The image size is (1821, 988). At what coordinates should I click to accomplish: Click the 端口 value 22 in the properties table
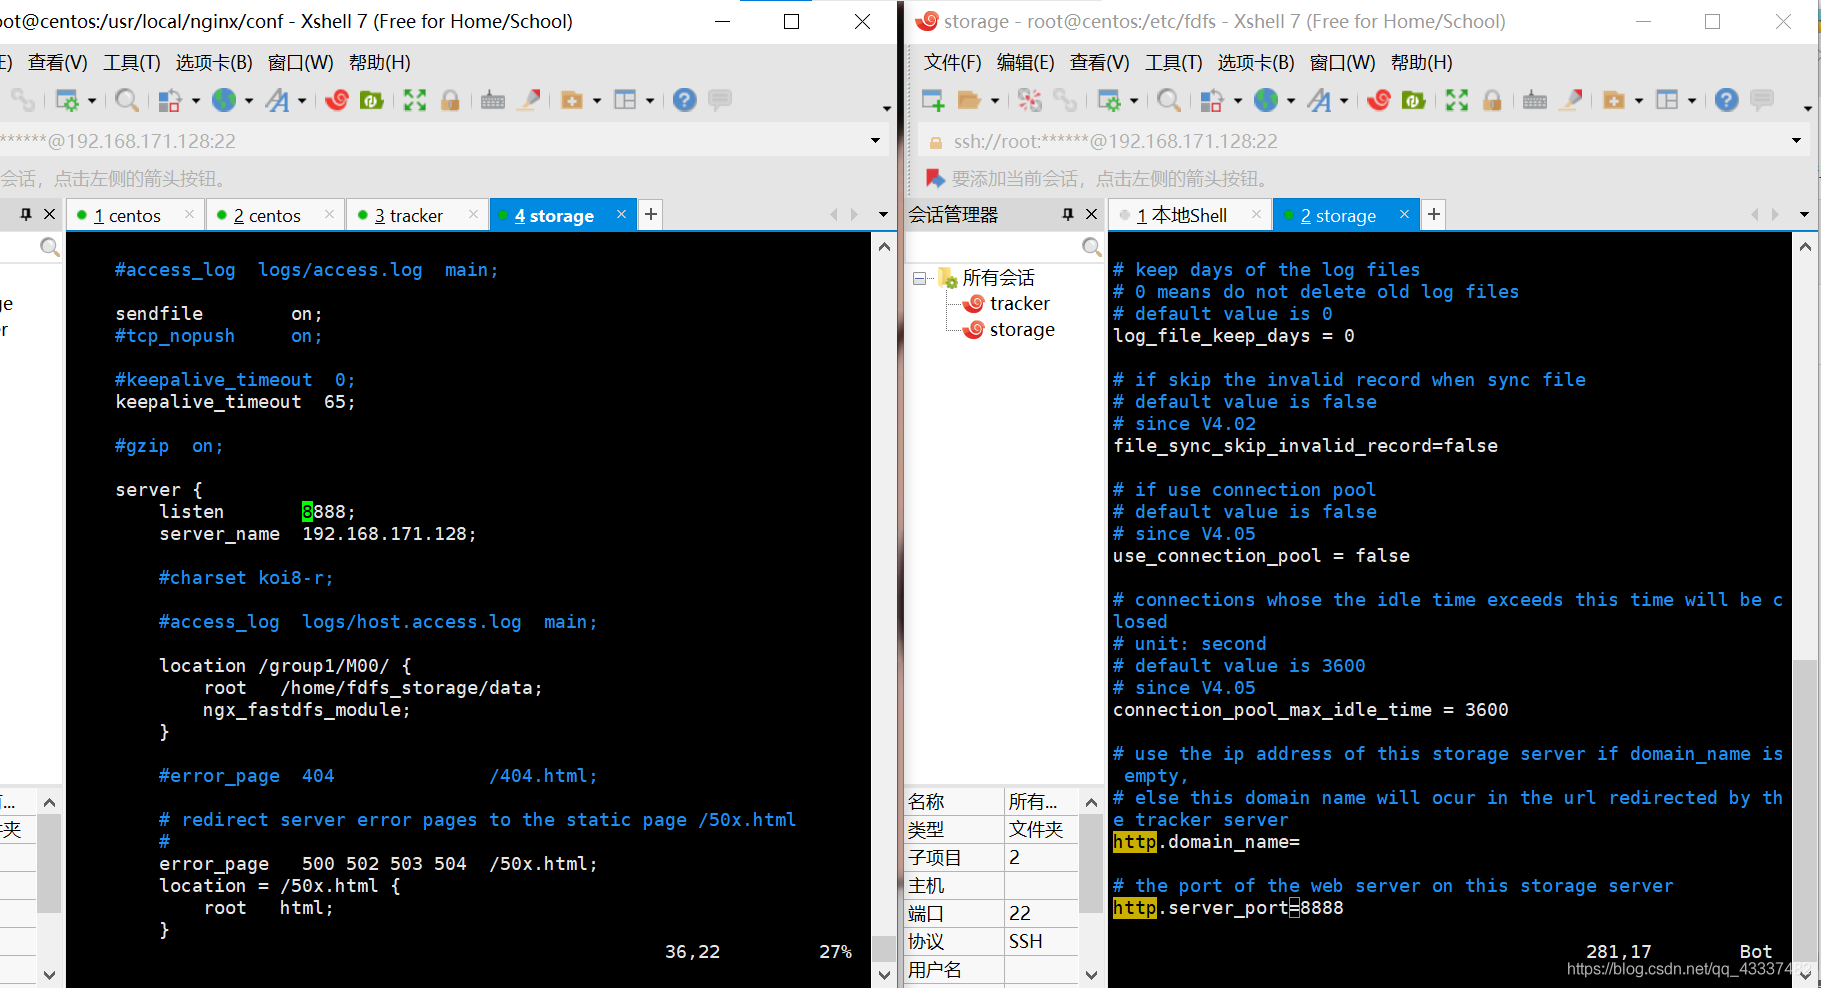[1040, 914]
